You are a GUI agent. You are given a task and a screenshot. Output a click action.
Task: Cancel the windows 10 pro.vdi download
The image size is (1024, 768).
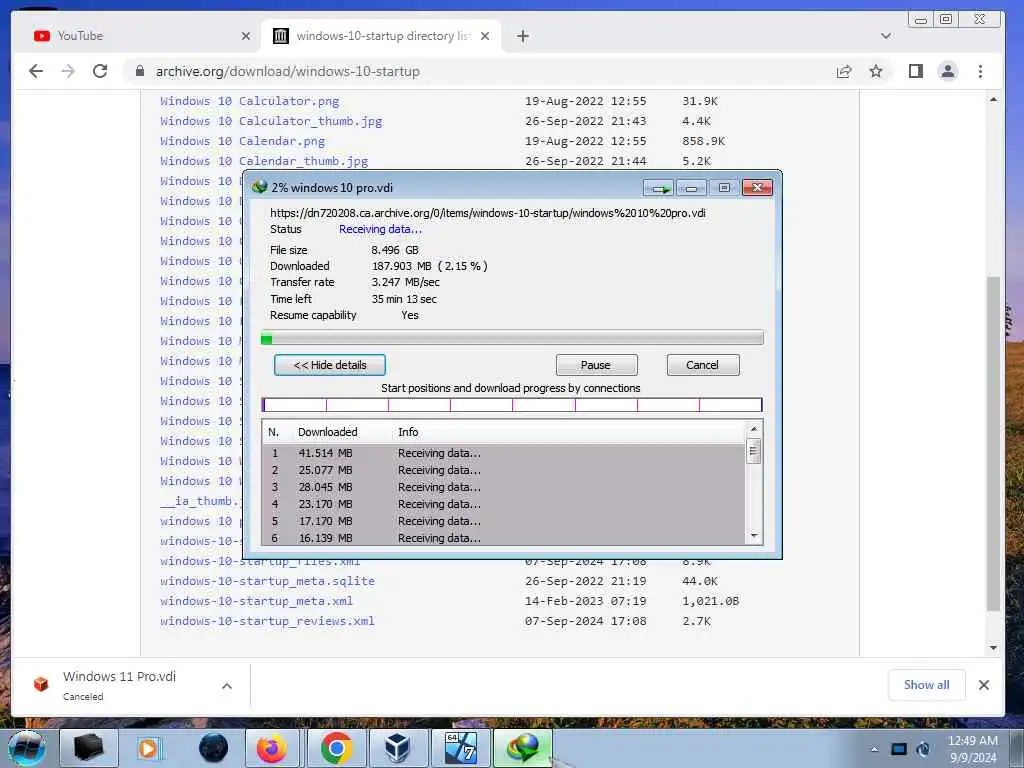tap(703, 365)
